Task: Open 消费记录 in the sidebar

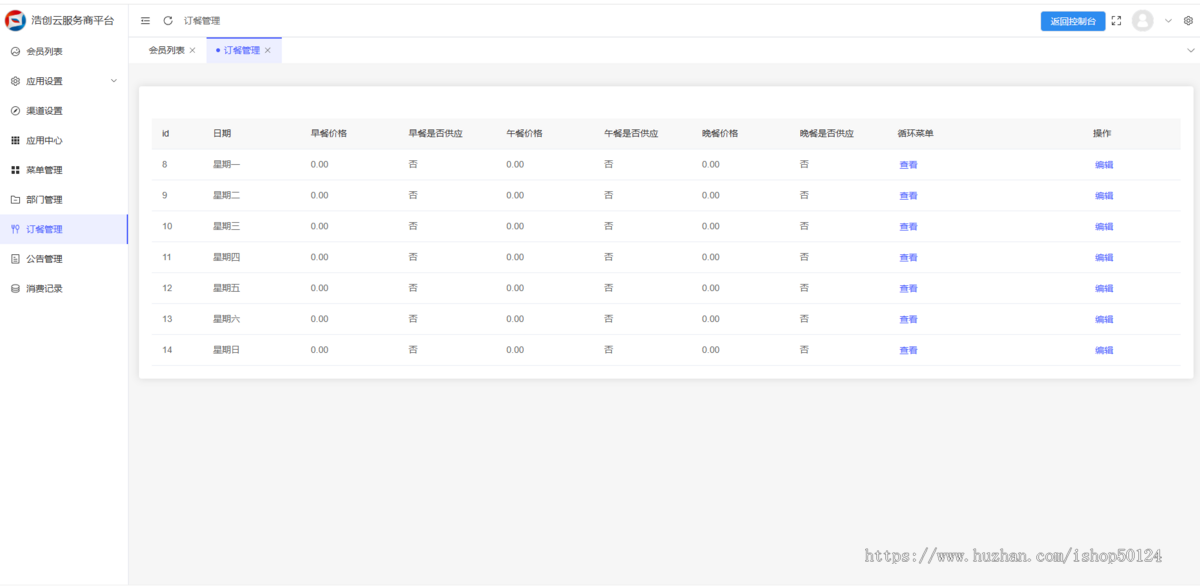Action: coord(44,289)
